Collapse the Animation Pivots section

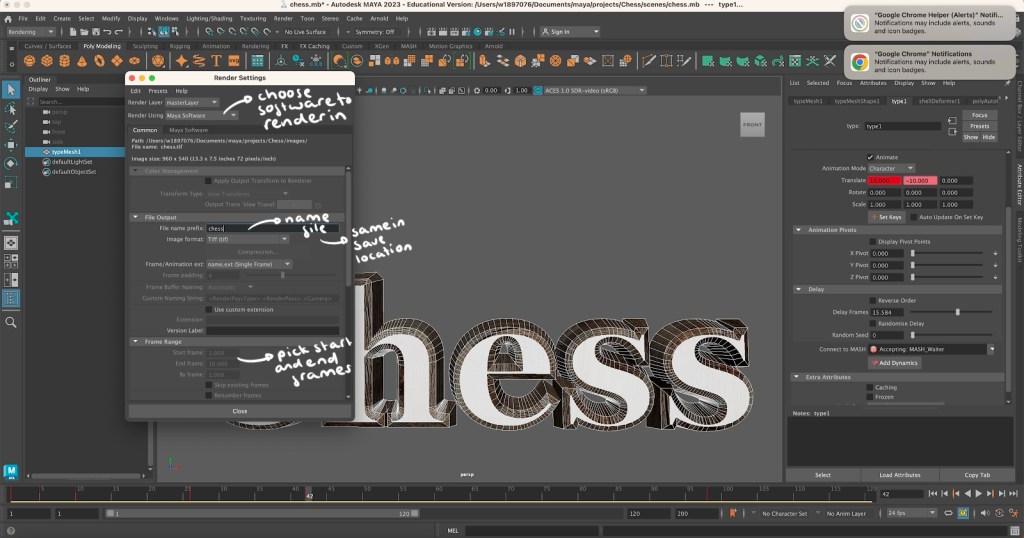(798, 229)
